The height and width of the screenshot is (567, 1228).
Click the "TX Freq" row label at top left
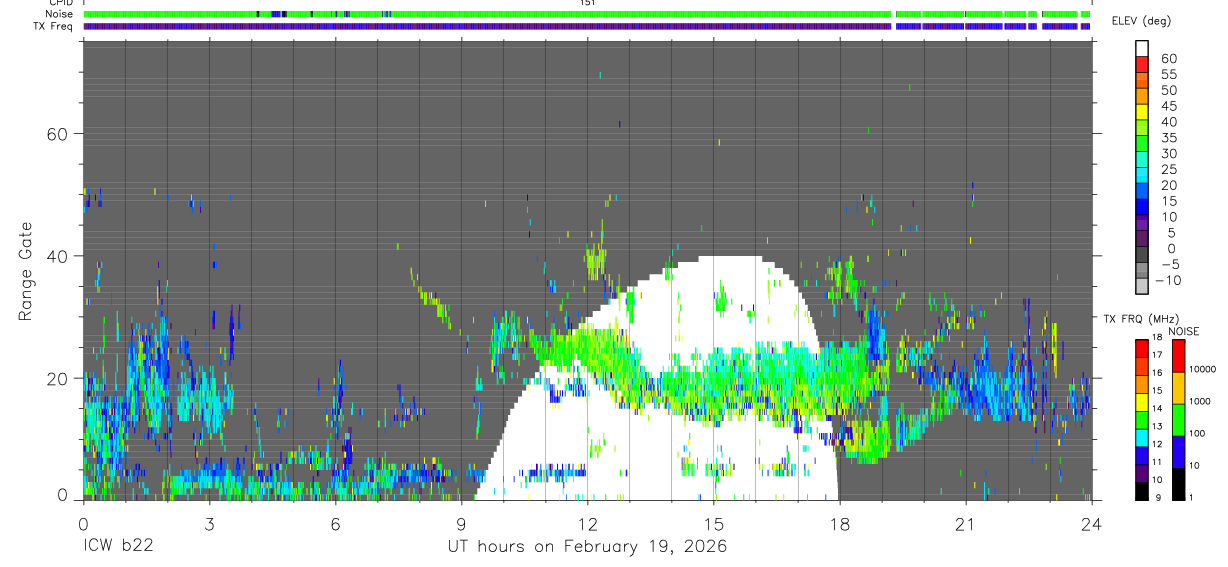[55, 26]
